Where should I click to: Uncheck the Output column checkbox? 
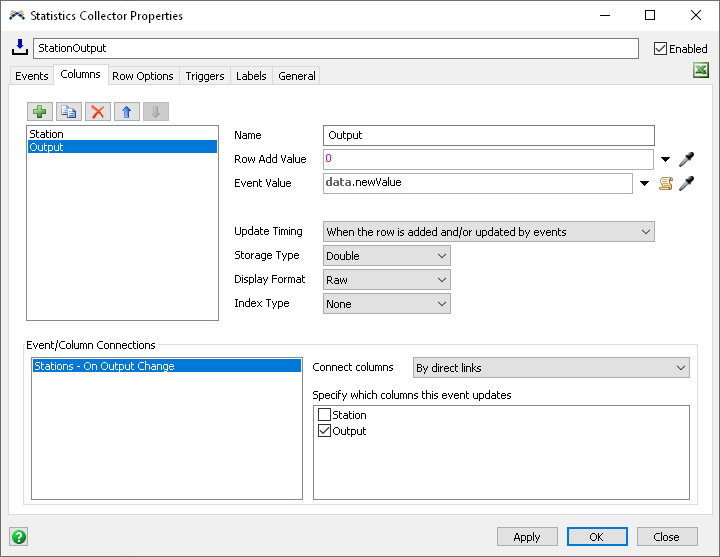[x=324, y=431]
